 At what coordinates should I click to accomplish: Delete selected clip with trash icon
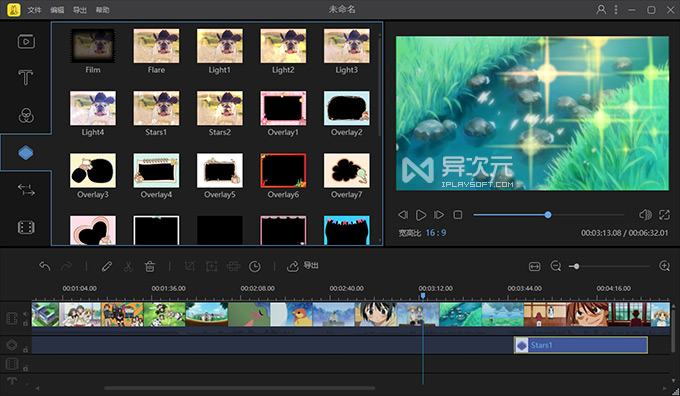150,266
